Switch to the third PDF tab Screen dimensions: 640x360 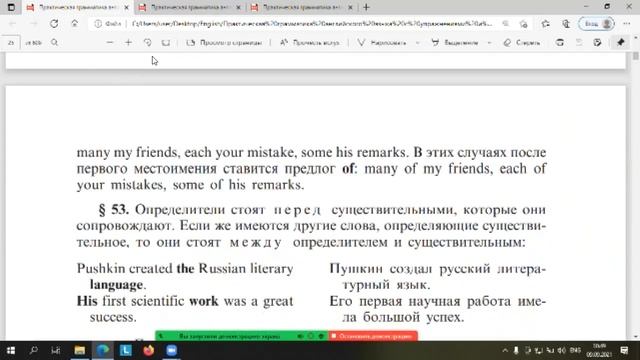tap(302, 7)
